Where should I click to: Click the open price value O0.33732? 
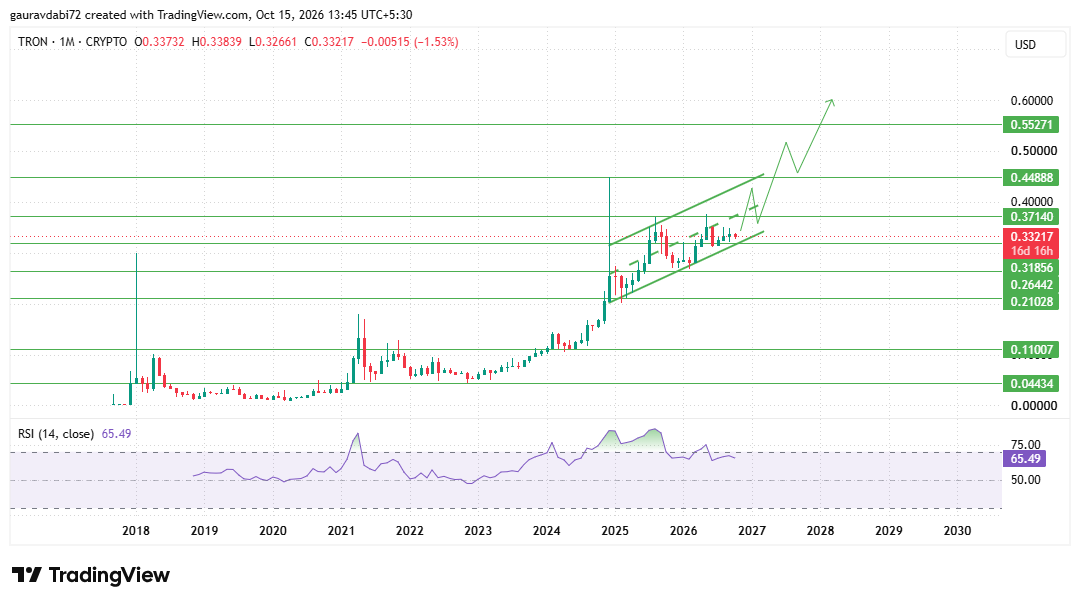point(159,42)
